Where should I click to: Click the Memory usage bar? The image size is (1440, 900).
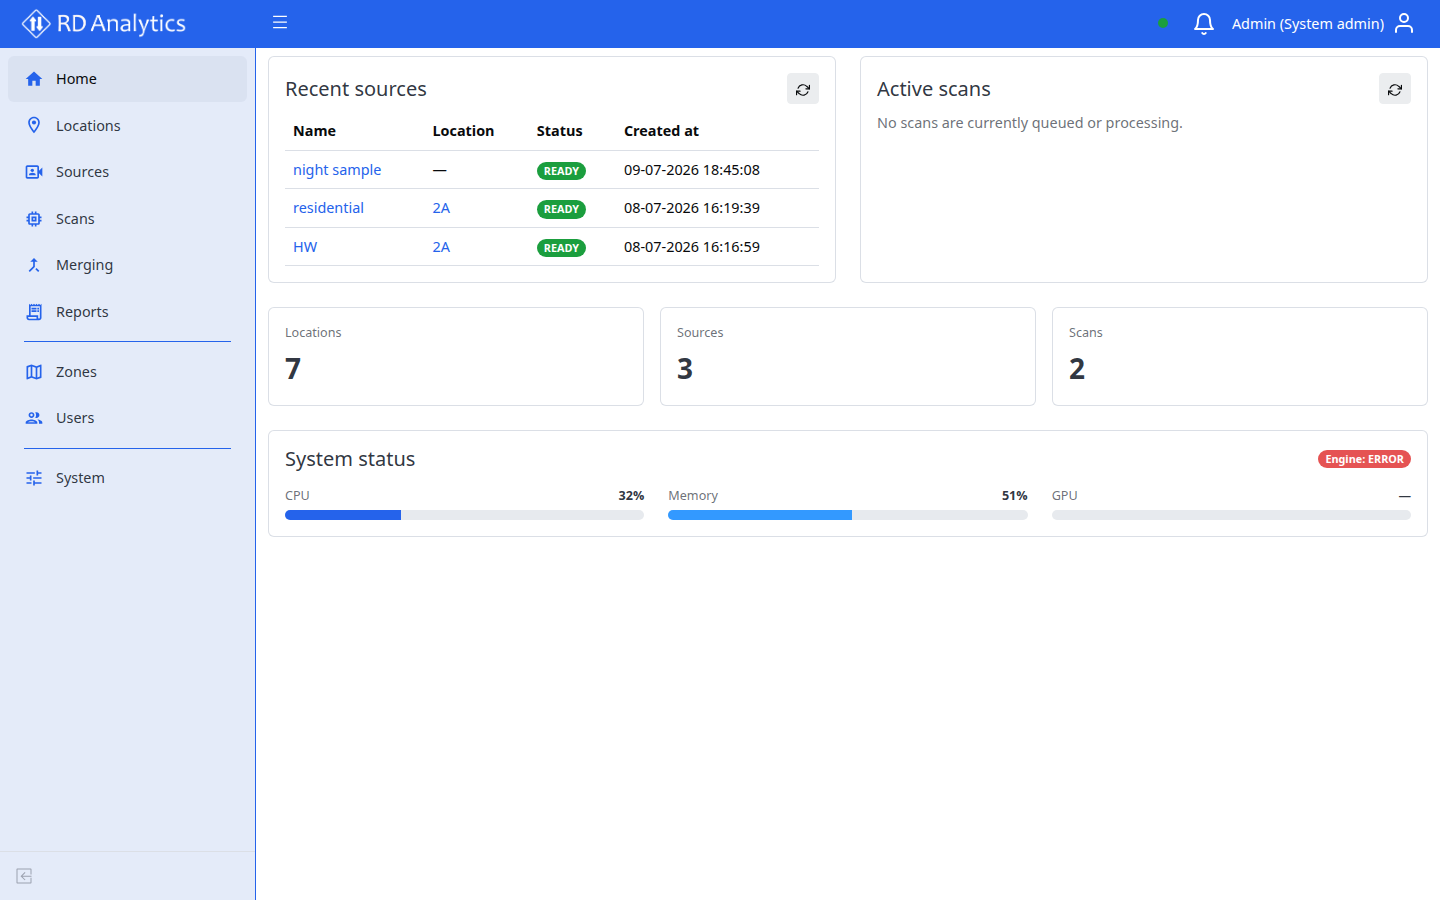(848, 515)
